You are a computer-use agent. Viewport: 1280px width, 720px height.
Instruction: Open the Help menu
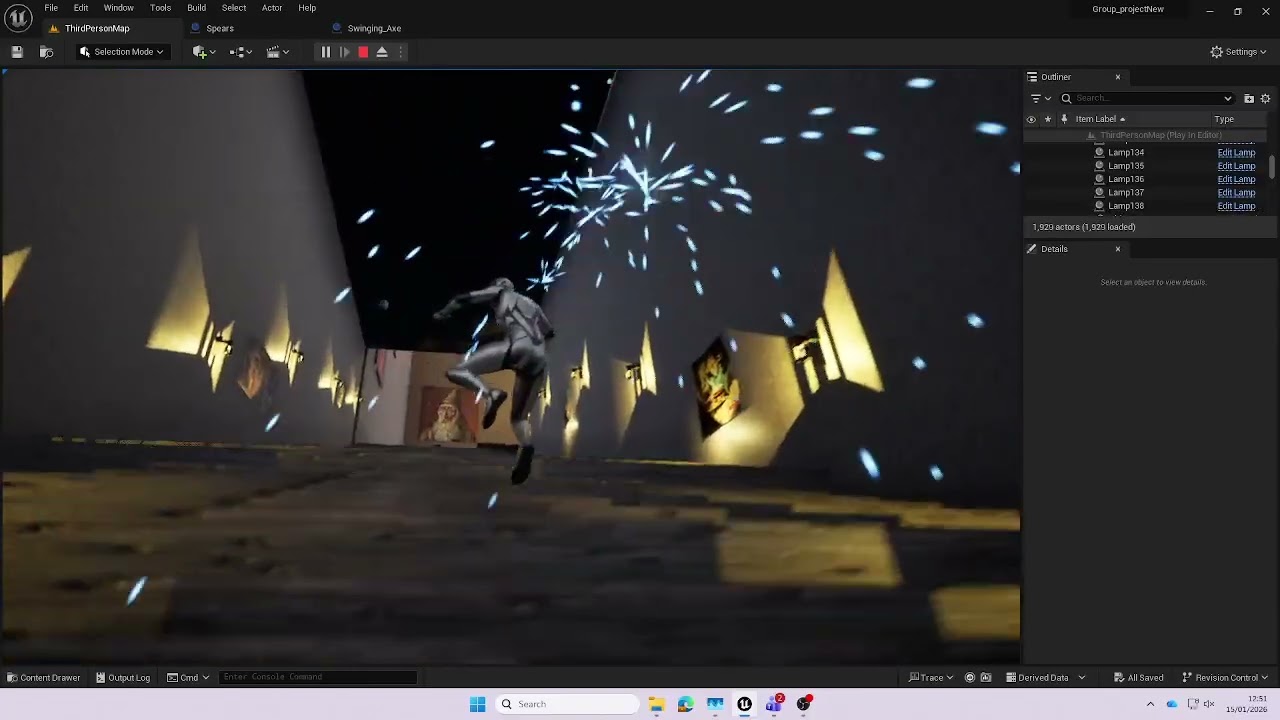click(x=307, y=8)
